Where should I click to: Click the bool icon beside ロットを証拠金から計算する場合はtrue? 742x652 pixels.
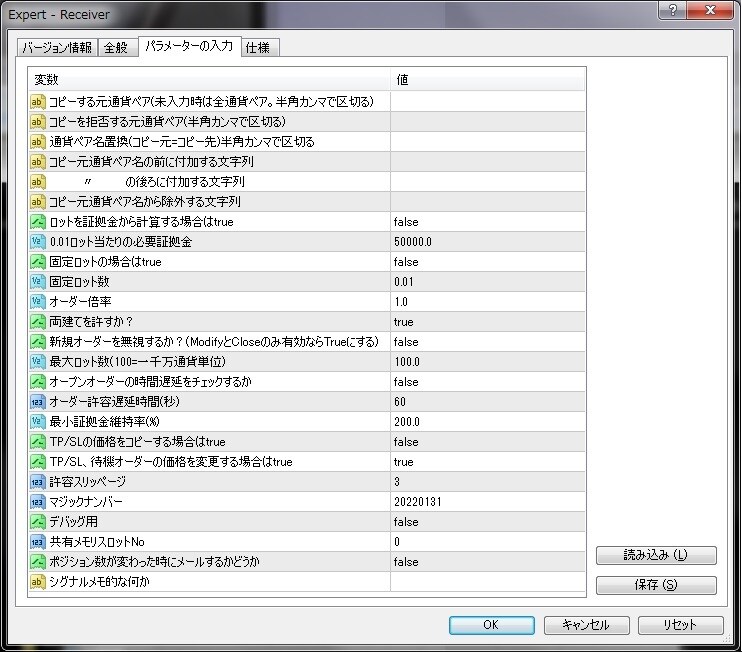point(37,222)
